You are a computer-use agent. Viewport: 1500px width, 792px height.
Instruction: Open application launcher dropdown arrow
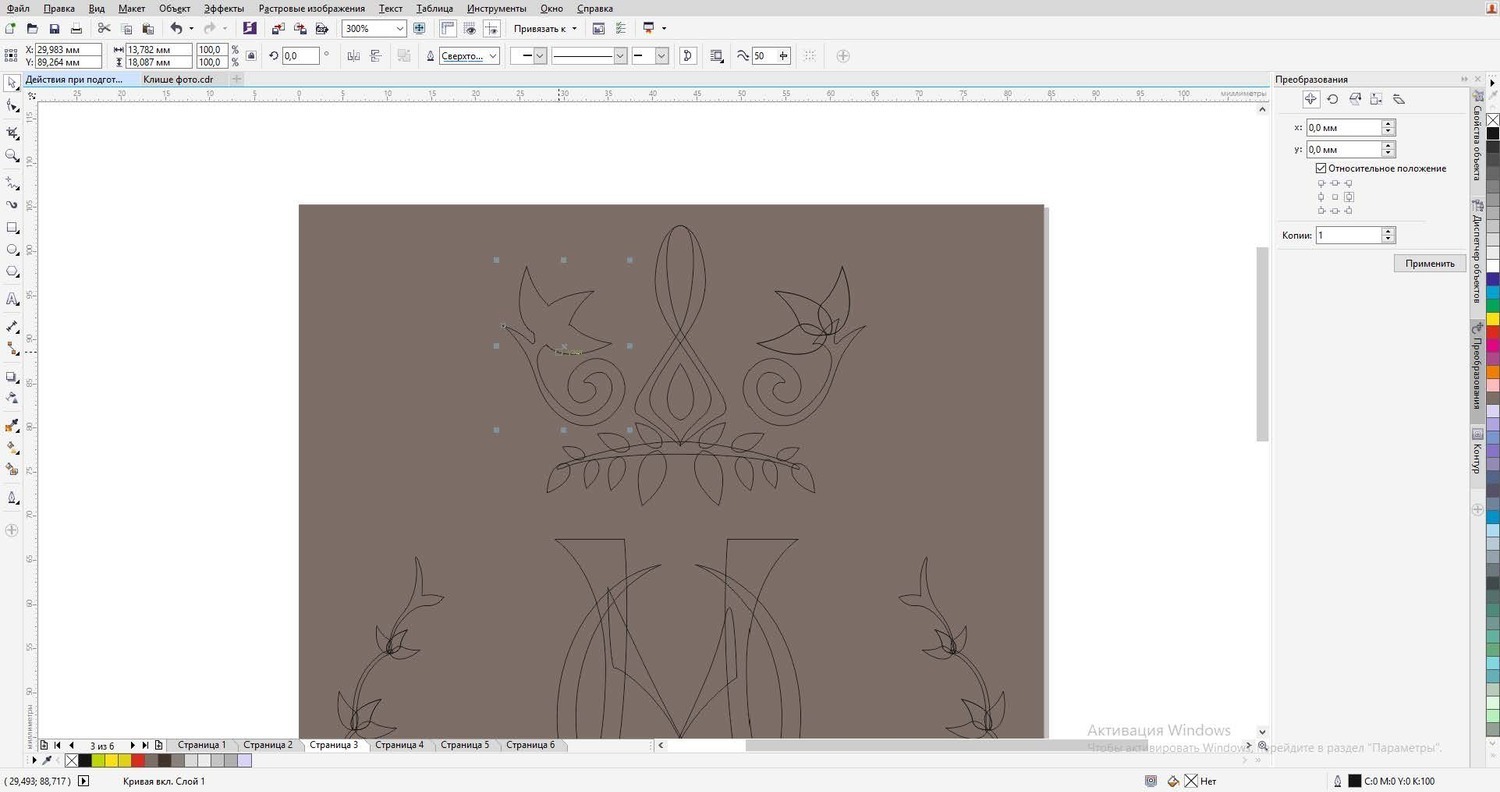(x=664, y=29)
